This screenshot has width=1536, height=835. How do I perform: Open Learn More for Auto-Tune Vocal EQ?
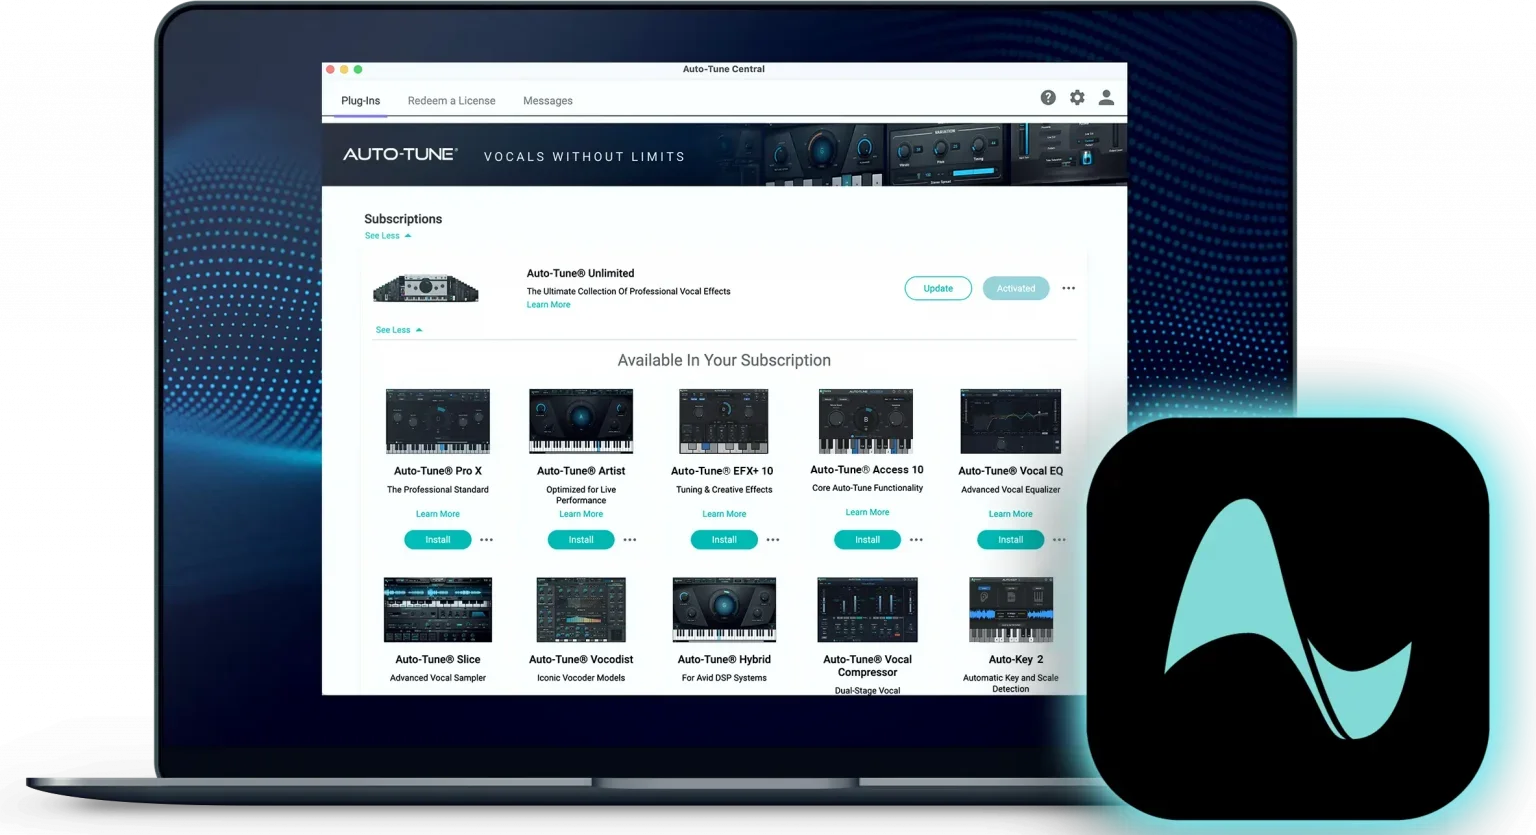[x=1010, y=514]
